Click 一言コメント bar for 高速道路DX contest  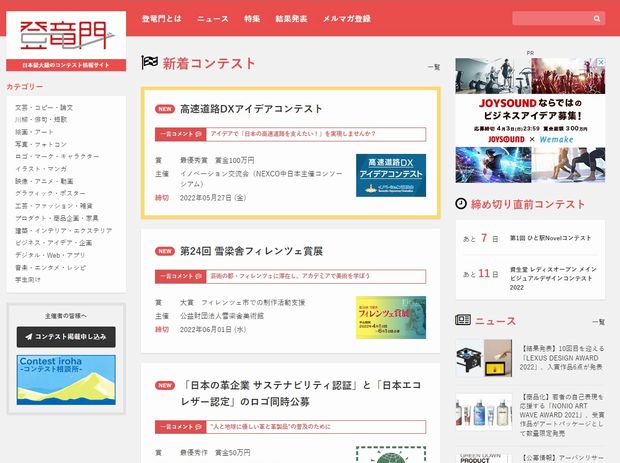pyautogui.click(x=291, y=134)
